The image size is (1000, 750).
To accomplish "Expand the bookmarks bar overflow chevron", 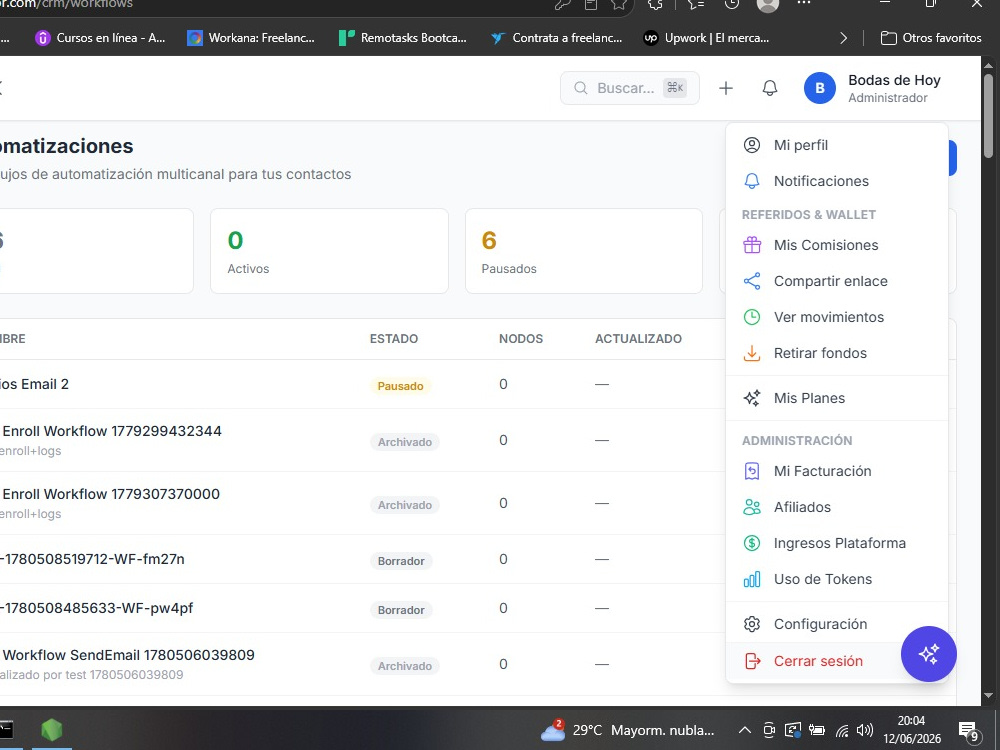I will click(844, 38).
